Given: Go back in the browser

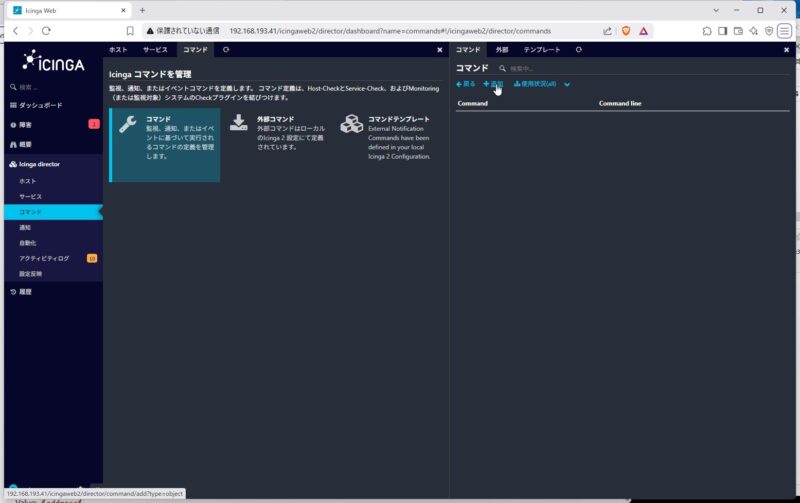Looking at the screenshot, I should [16, 31].
